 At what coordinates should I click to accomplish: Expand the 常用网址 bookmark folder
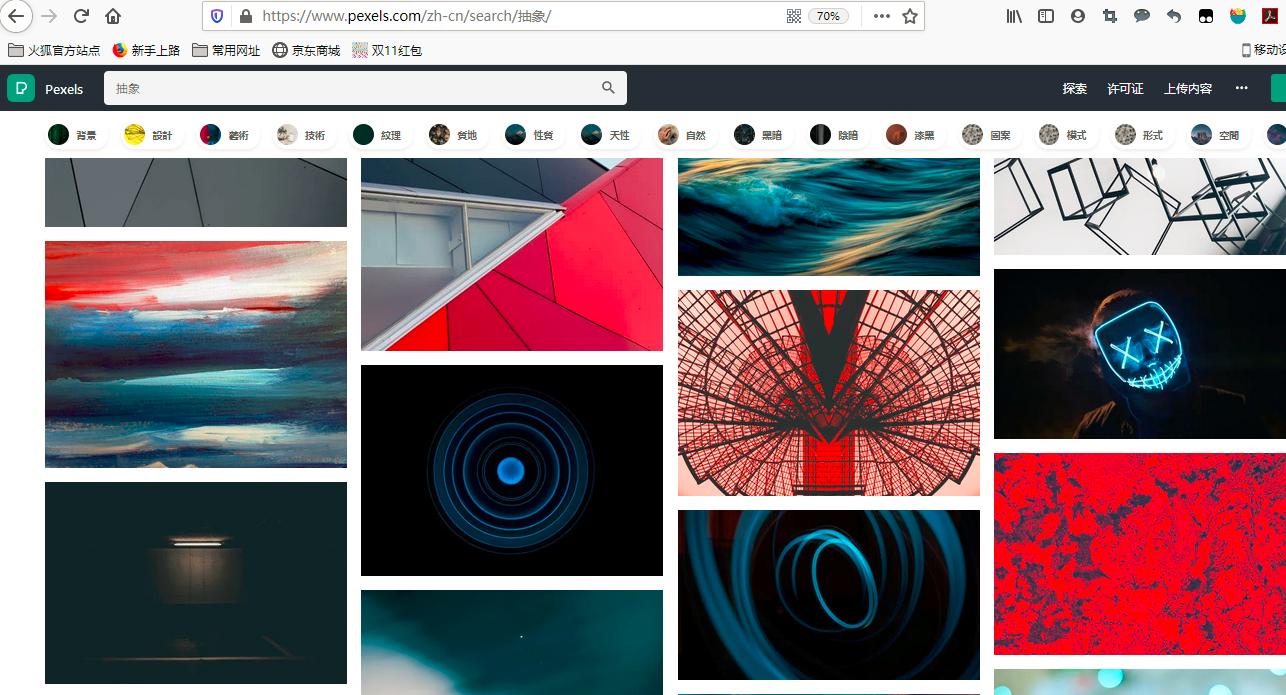pyautogui.click(x=226, y=50)
